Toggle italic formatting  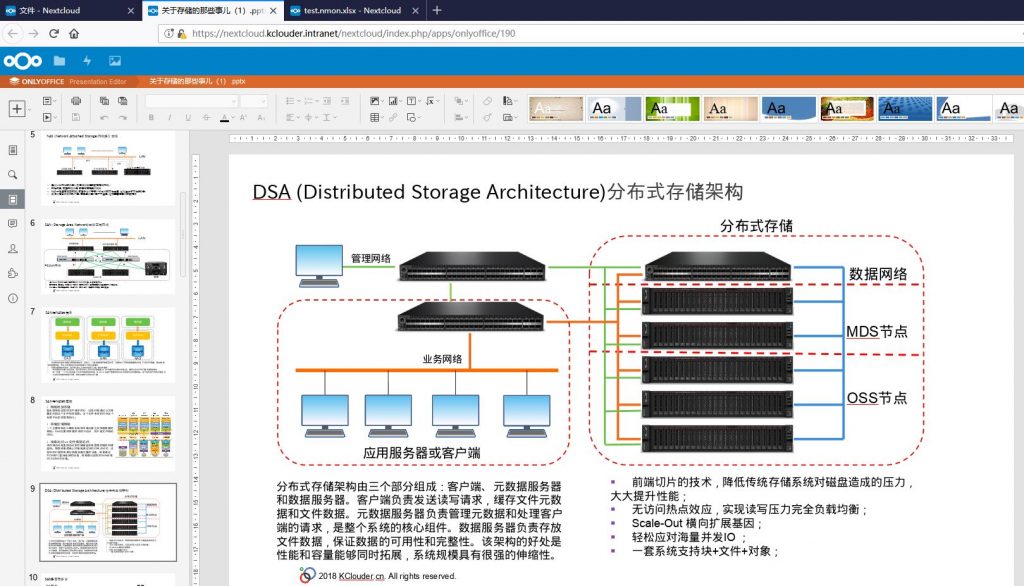(169, 118)
